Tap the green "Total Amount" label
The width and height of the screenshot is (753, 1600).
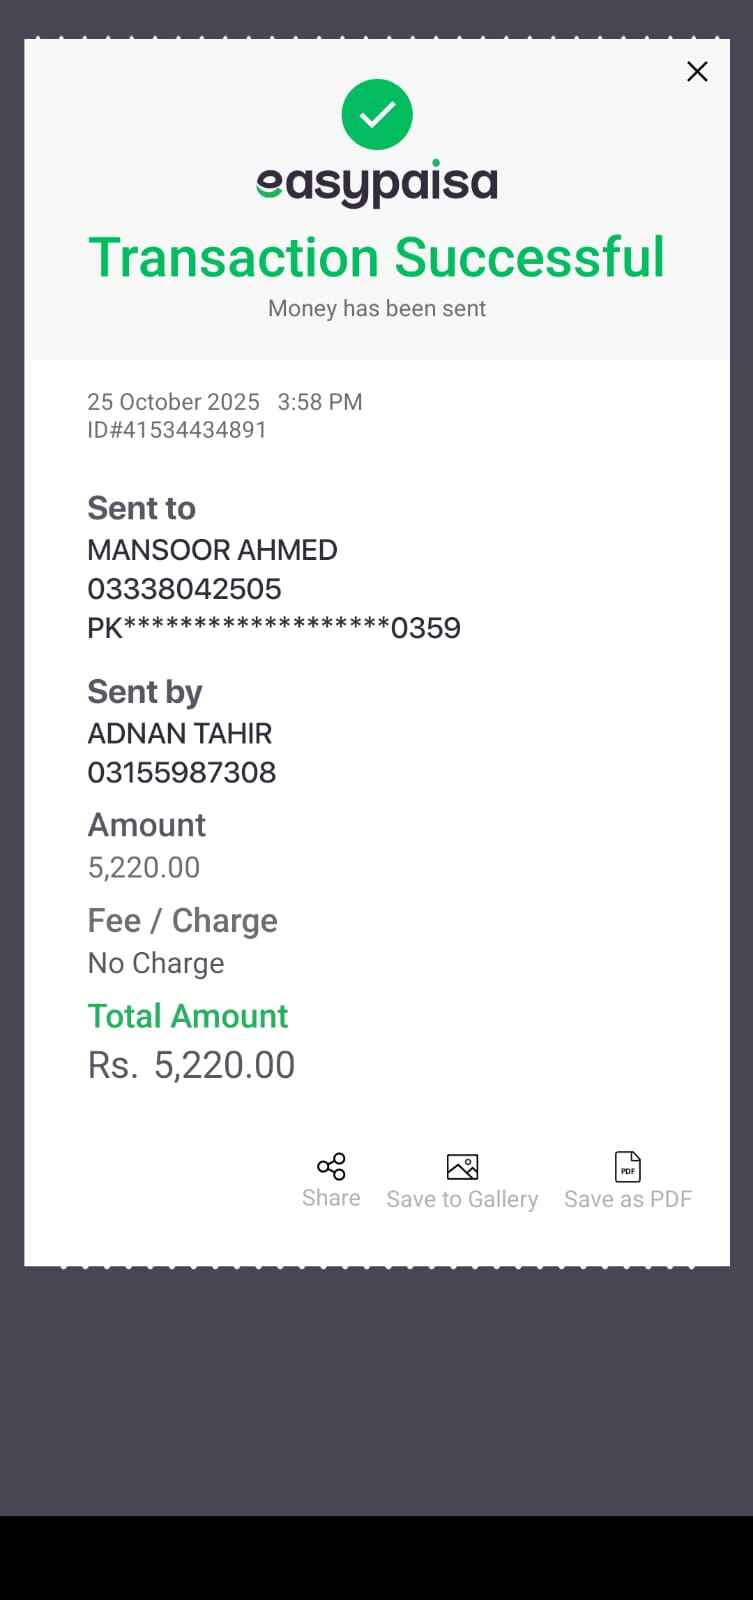point(188,1016)
